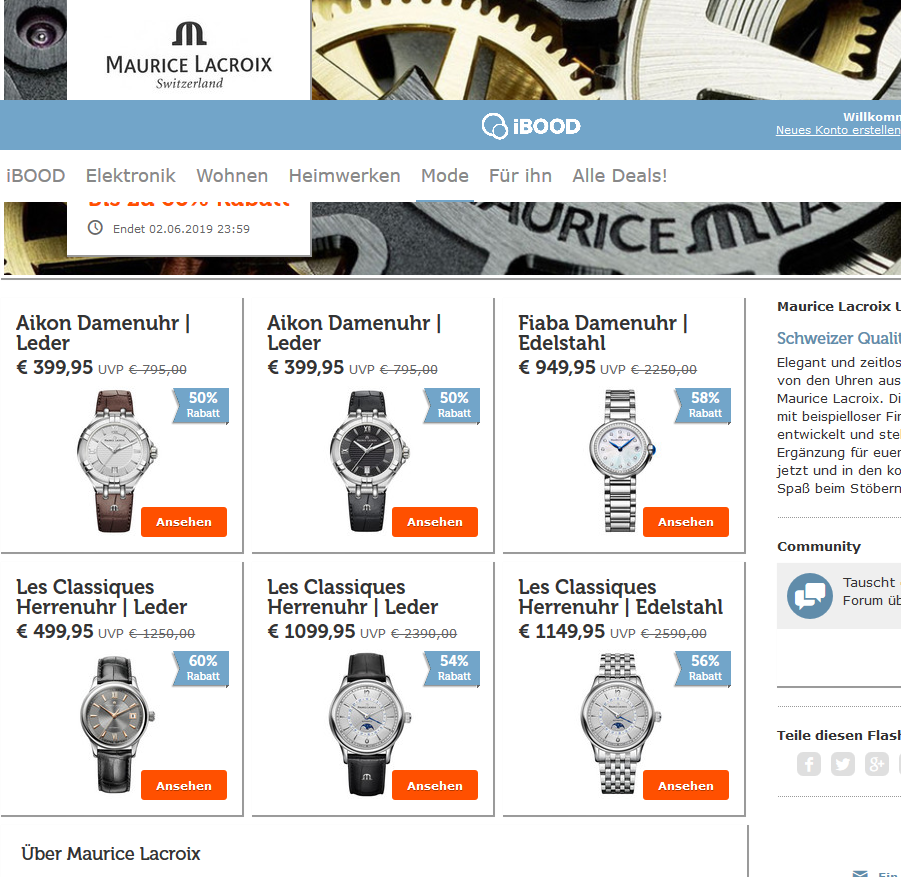
Task: Select Heimwerken in the navigation bar
Action: (344, 176)
